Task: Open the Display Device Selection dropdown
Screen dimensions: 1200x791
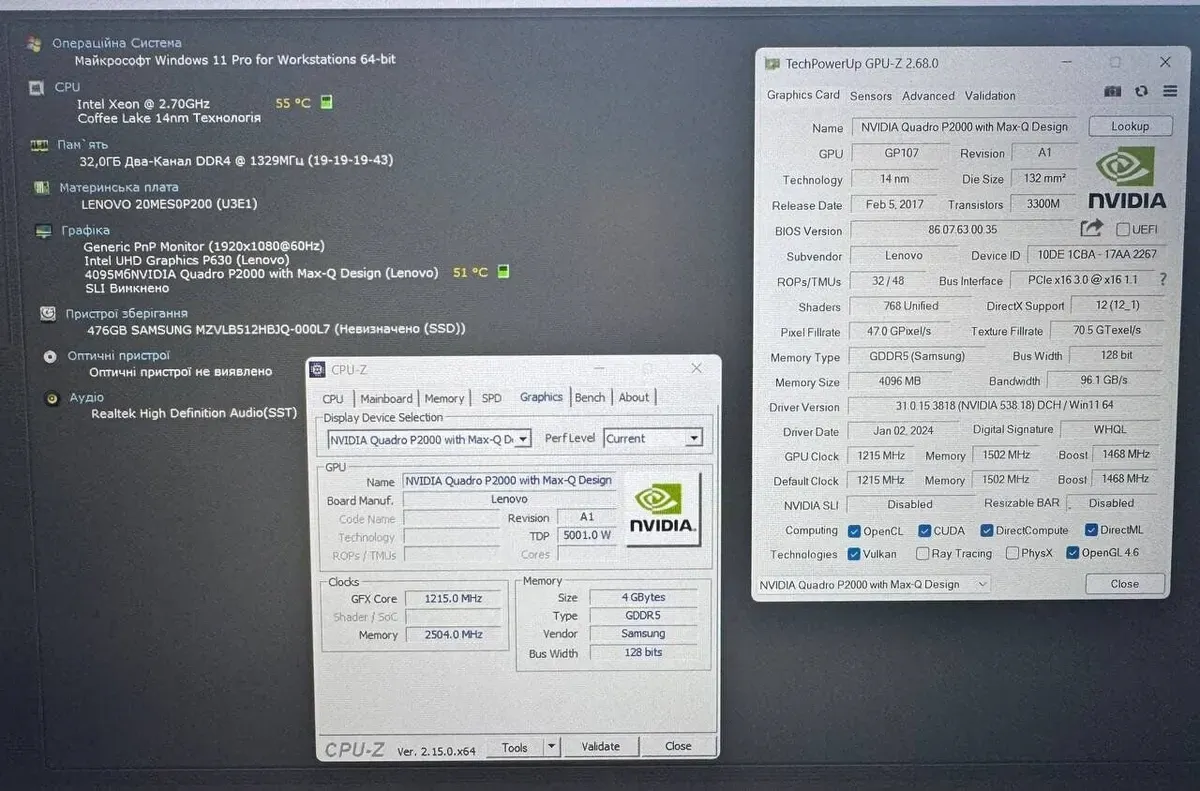Action: (x=431, y=439)
